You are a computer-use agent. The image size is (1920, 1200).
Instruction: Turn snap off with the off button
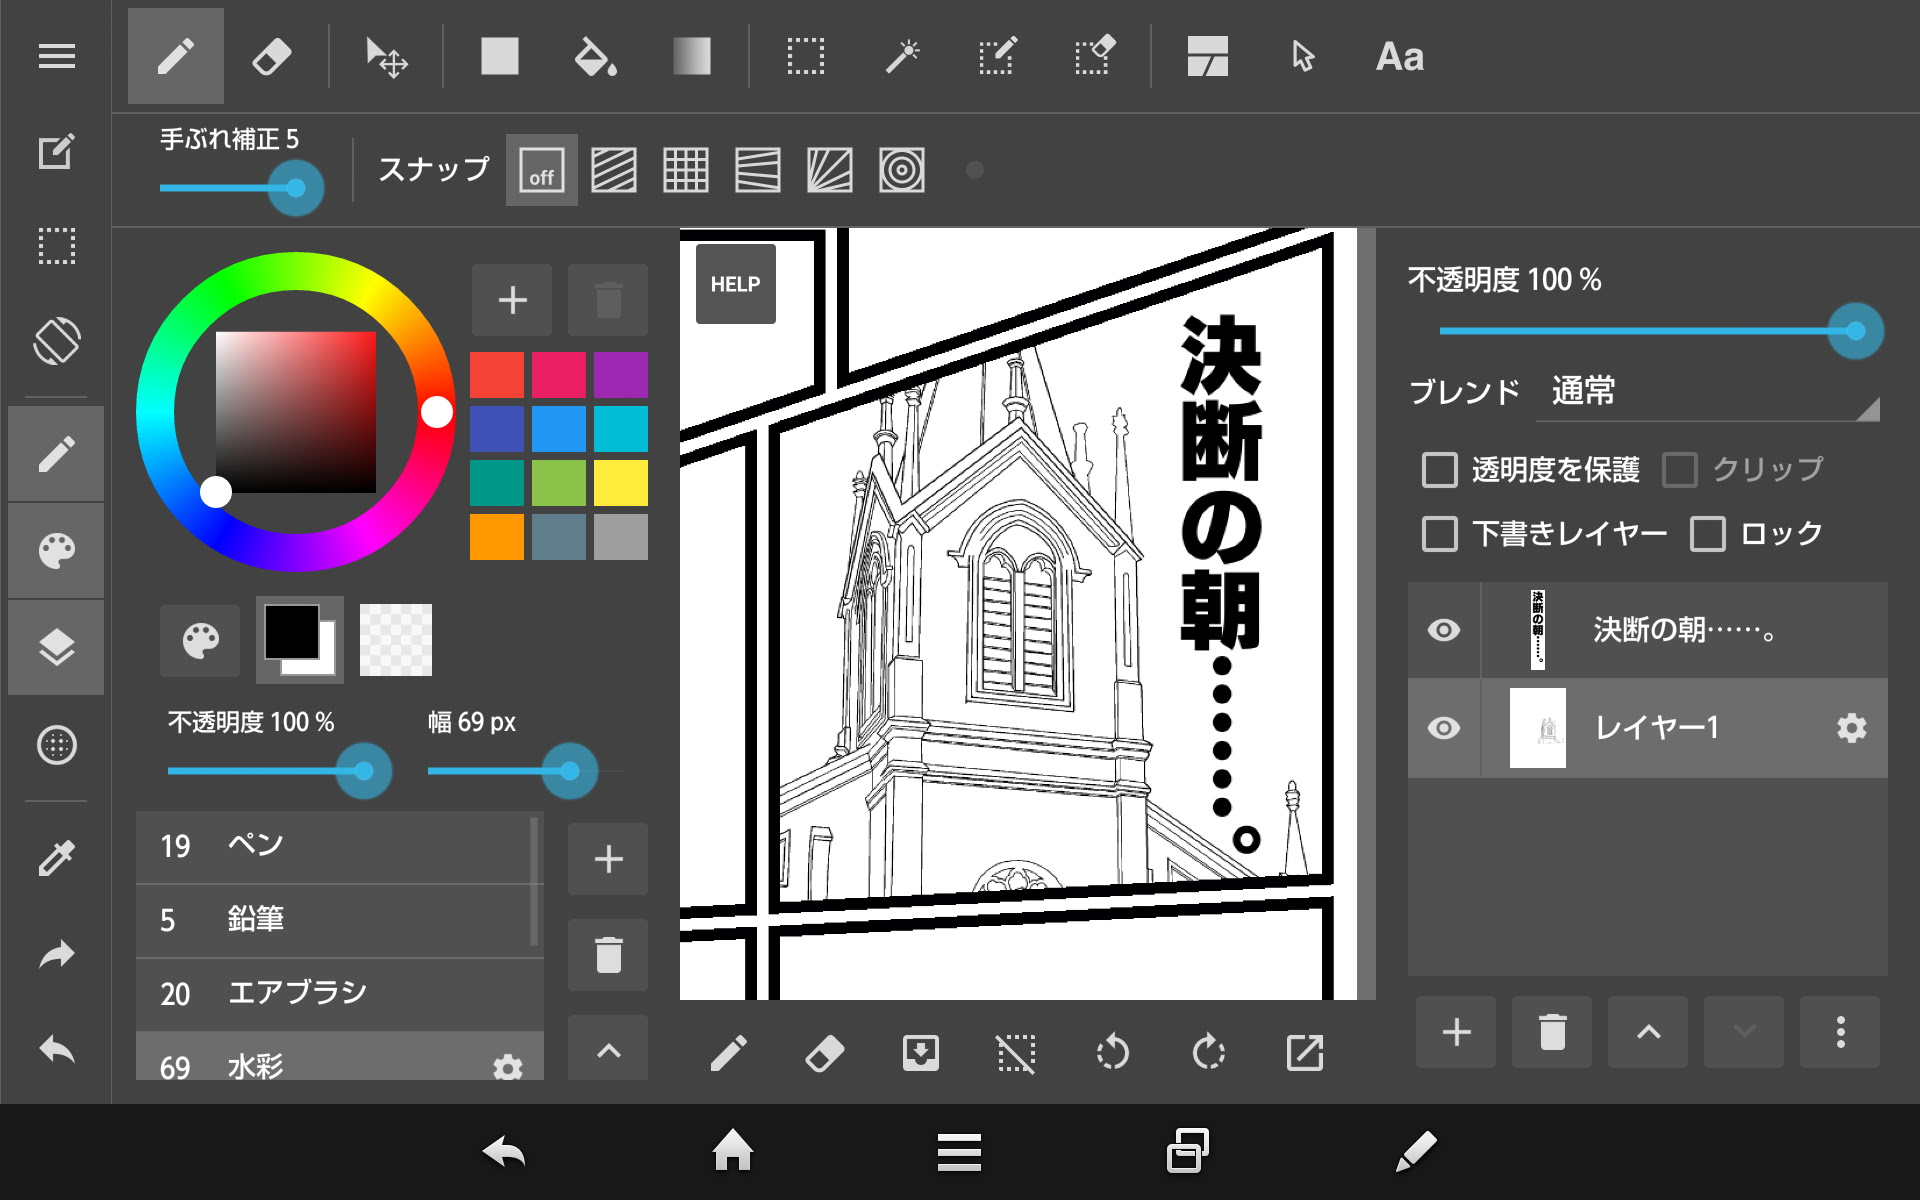point(540,171)
